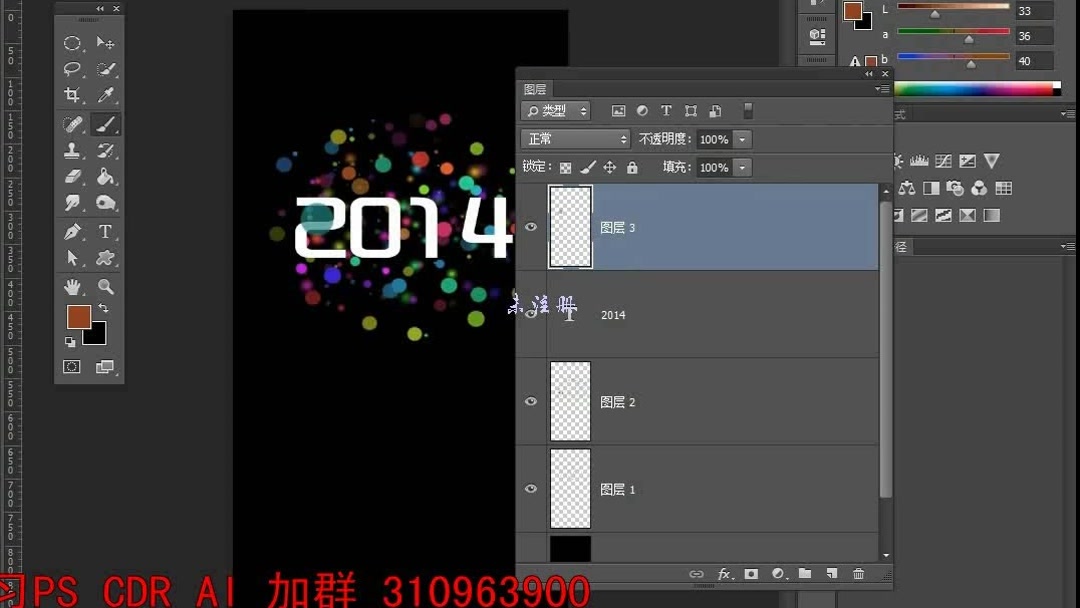Viewport: 1080px width, 608px height.
Task: Hide the 图层 2 layer
Action: tap(531, 401)
